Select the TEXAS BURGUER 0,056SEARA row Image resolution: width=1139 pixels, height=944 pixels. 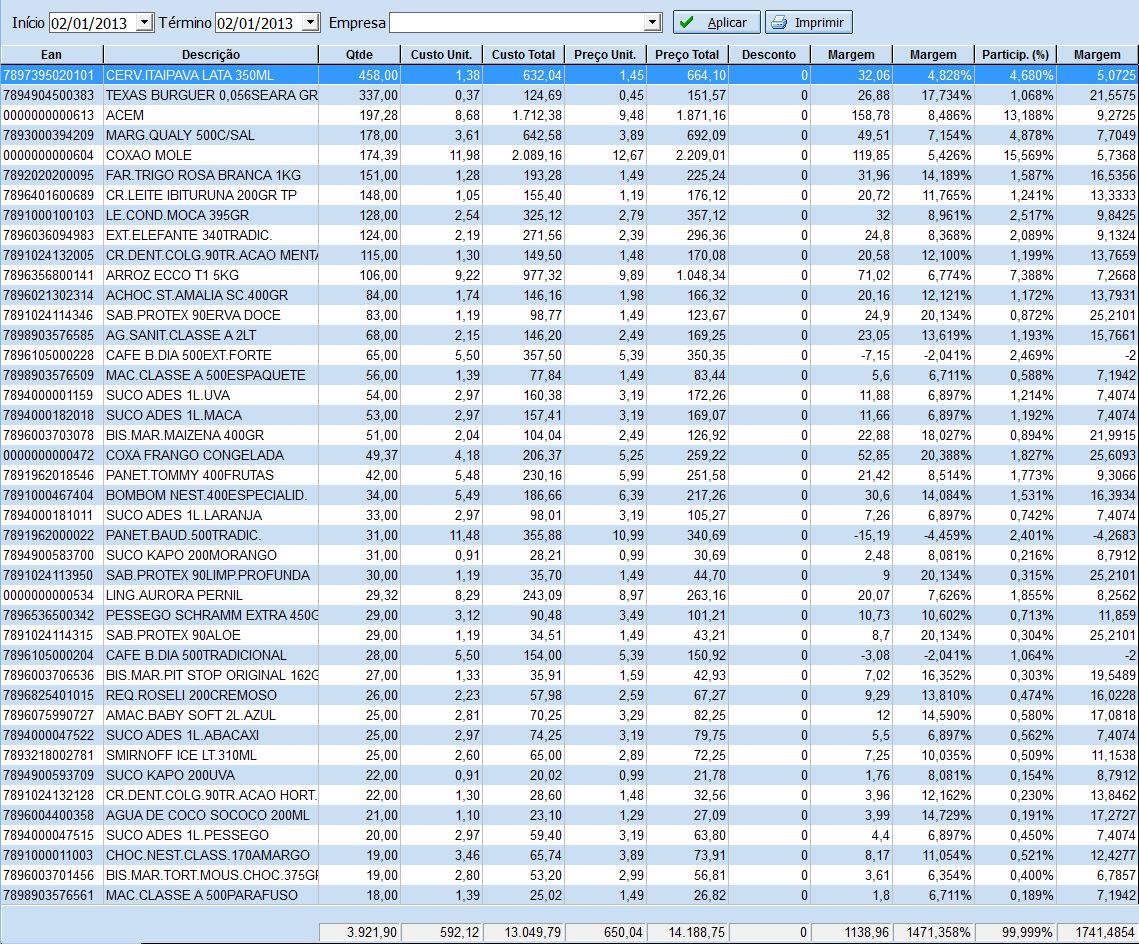pyautogui.click(x=570, y=95)
